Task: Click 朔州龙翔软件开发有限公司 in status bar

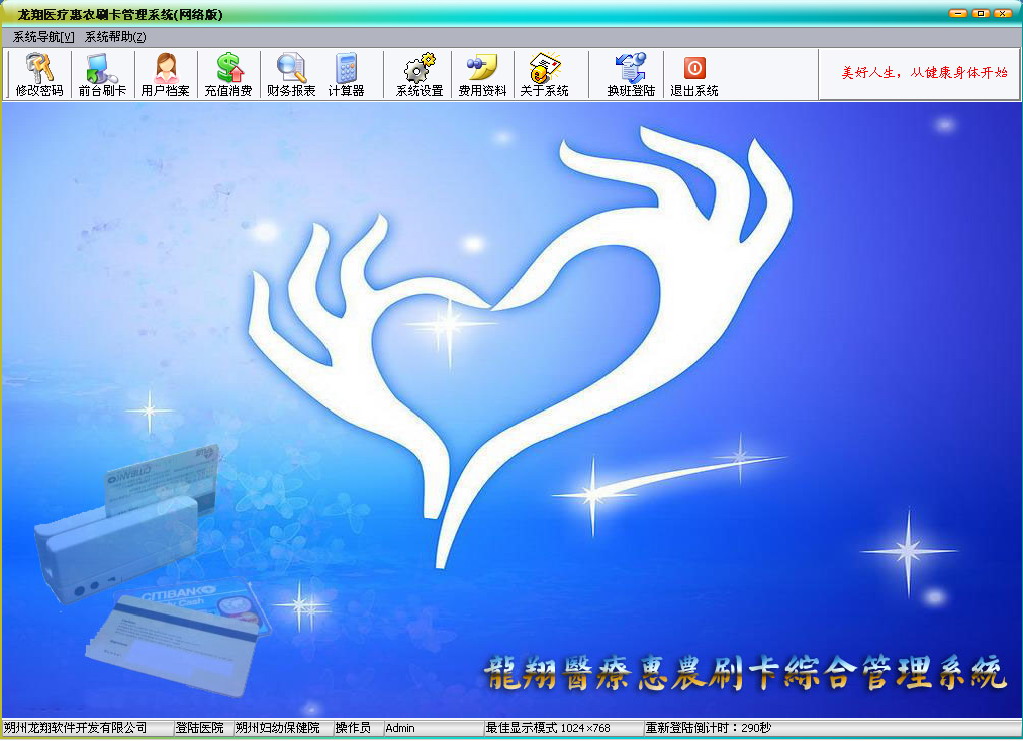Action: coord(76,728)
